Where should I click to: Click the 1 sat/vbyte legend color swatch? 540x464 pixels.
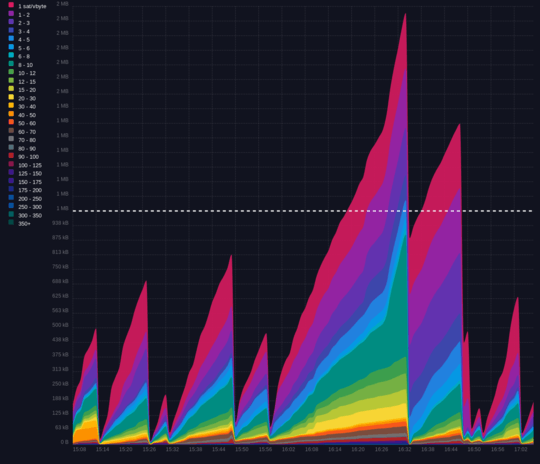[11, 5]
